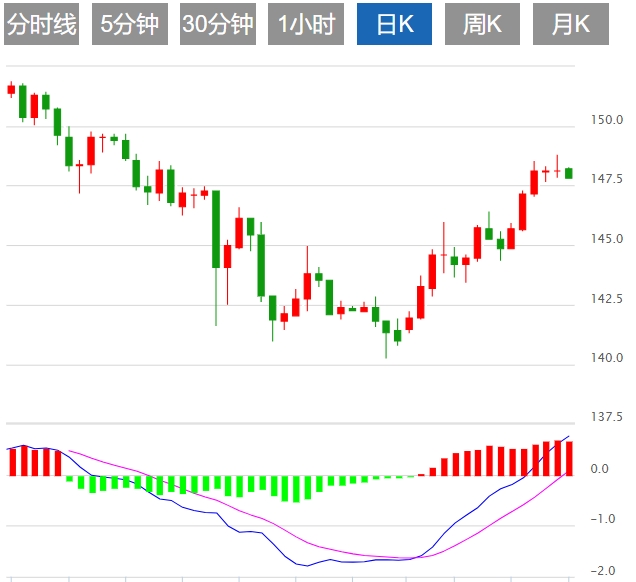
Task: Click the 0.0 MACD axis label
Action: [x=601, y=469]
